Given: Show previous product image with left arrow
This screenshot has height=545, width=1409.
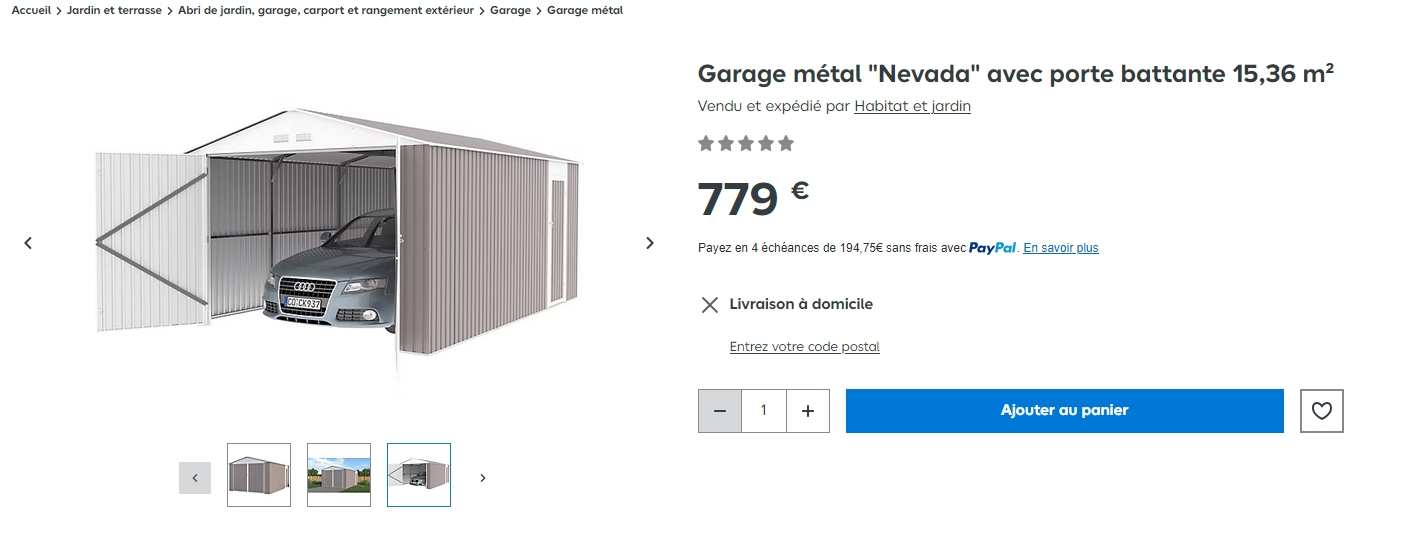Looking at the screenshot, I should pyautogui.click(x=28, y=243).
